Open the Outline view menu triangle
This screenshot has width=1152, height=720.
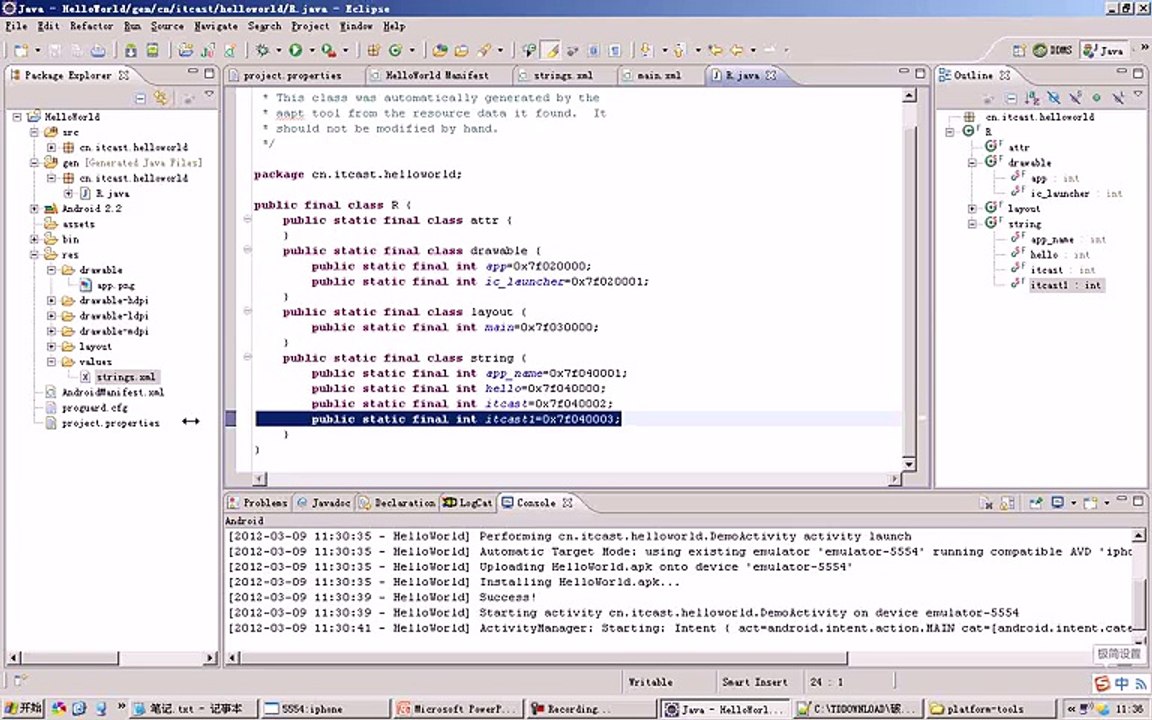pyautogui.click(x=1137, y=94)
